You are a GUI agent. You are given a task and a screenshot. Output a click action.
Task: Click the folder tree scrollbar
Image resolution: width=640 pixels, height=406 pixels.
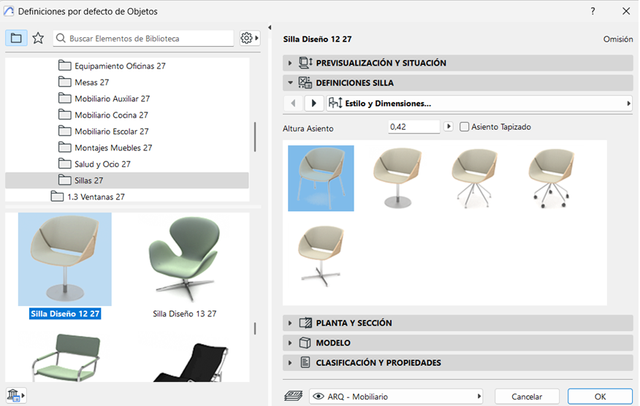[255, 137]
